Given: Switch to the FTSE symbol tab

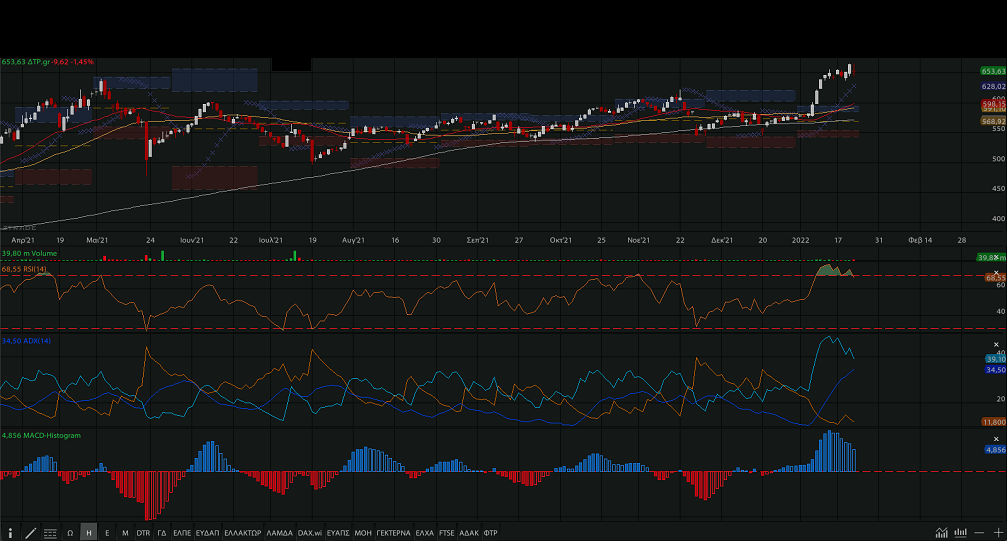Looking at the screenshot, I should click(x=448, y=533).
